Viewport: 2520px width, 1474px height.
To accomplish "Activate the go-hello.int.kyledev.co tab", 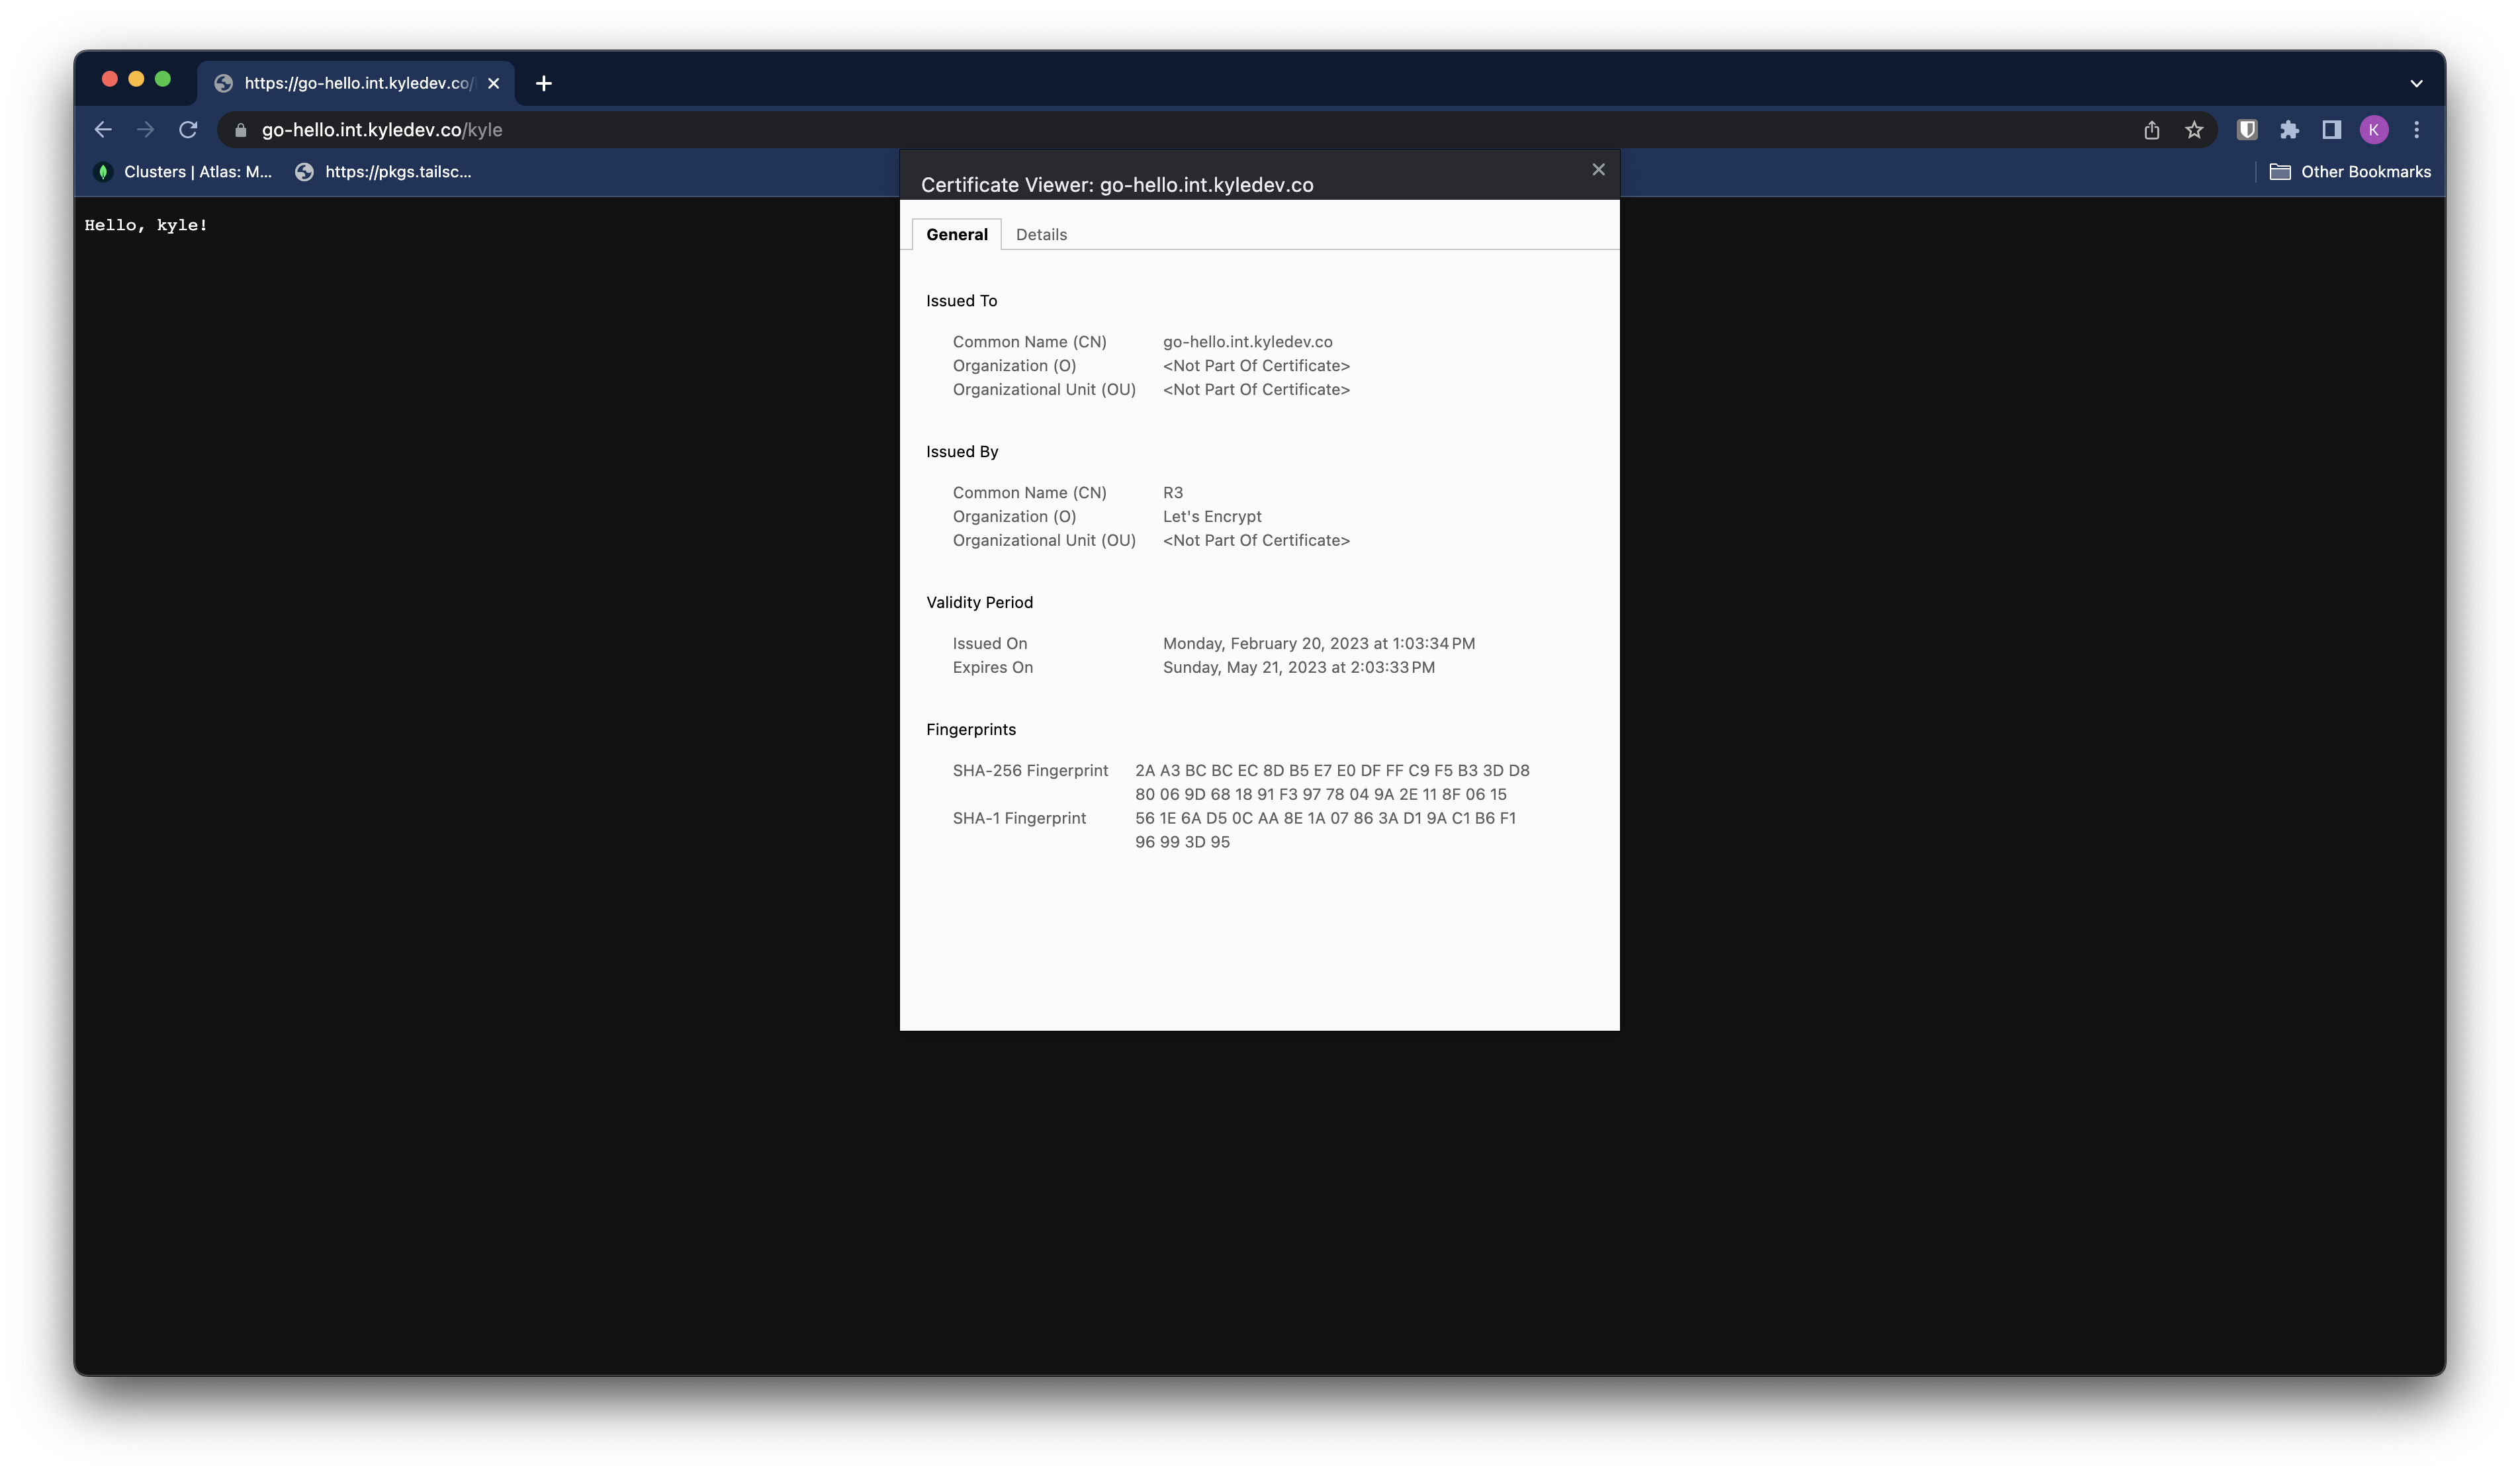I will [x=356, y=83].
